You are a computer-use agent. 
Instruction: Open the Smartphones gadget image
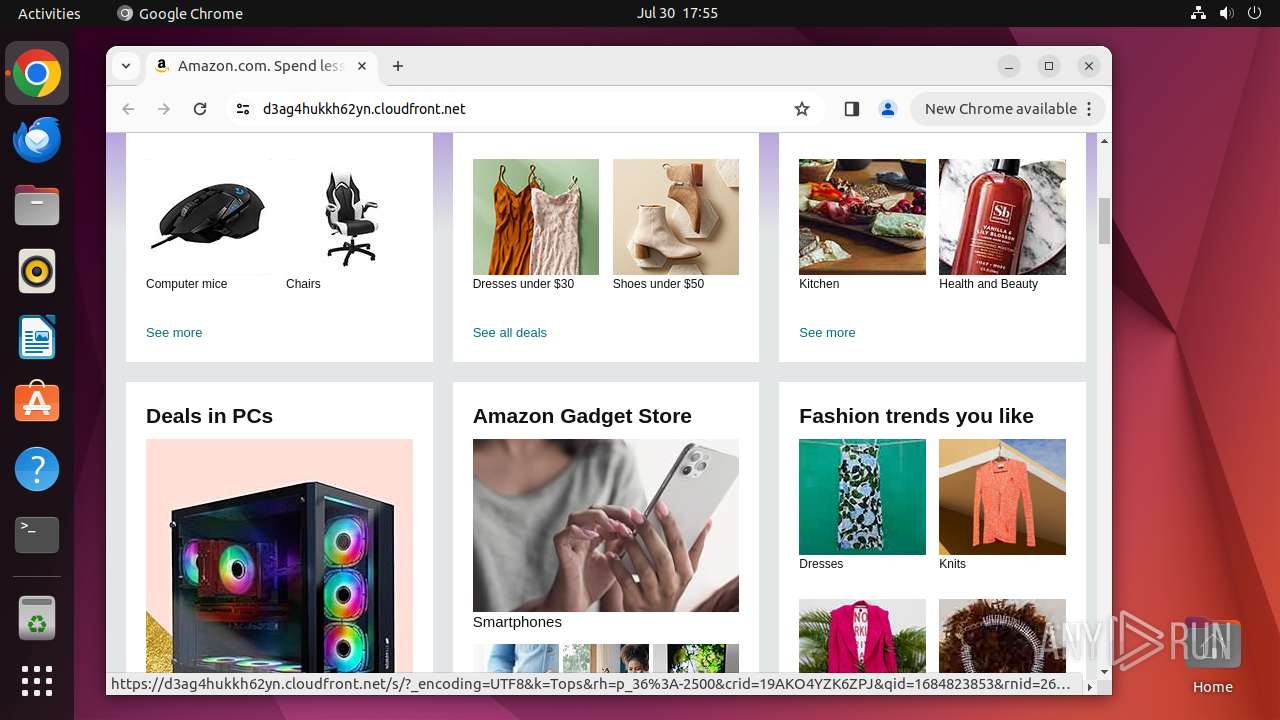pyautogui.click(x=606, y=525)
